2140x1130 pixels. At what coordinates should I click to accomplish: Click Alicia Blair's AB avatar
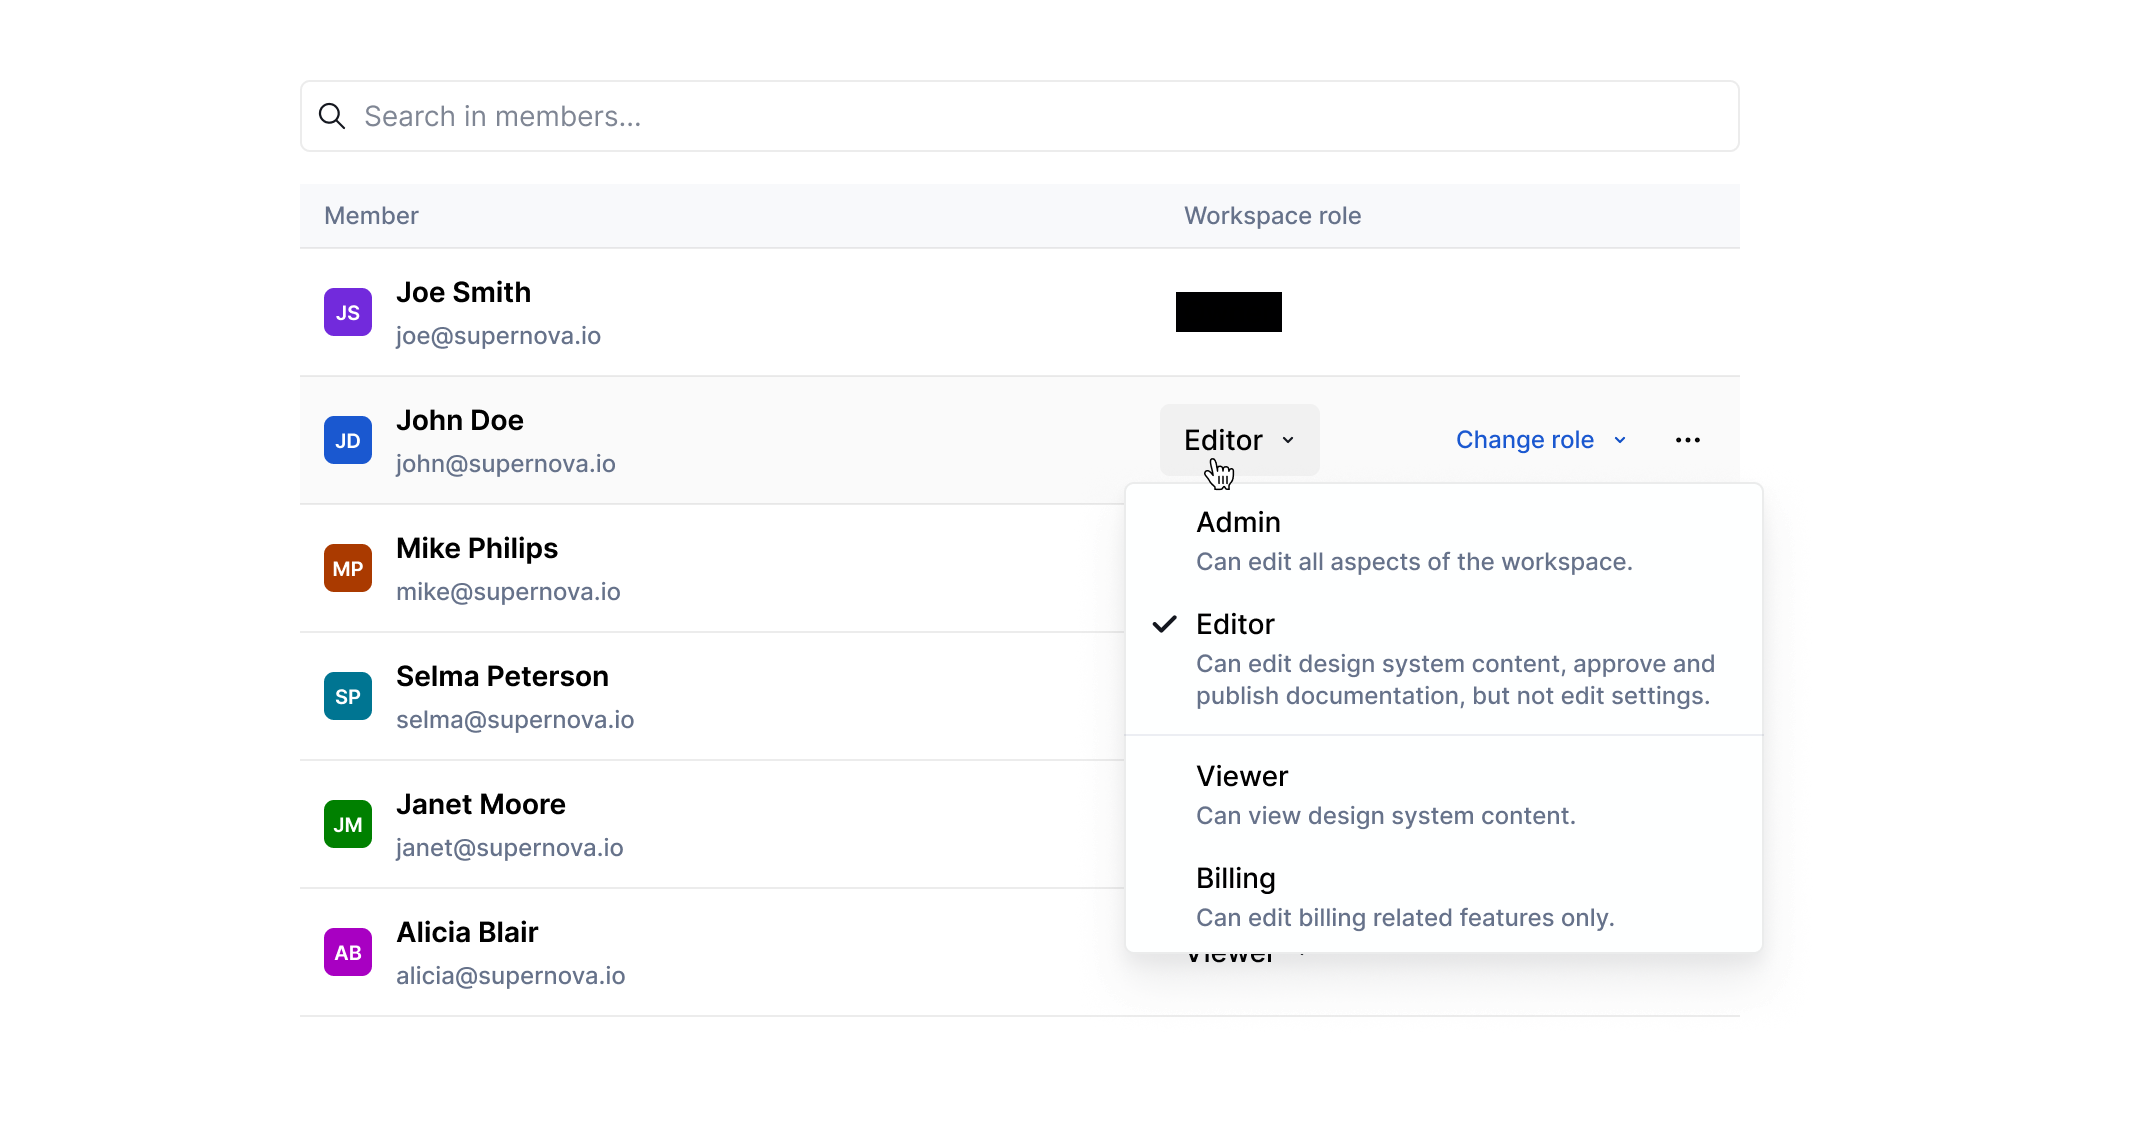(347, 952)
